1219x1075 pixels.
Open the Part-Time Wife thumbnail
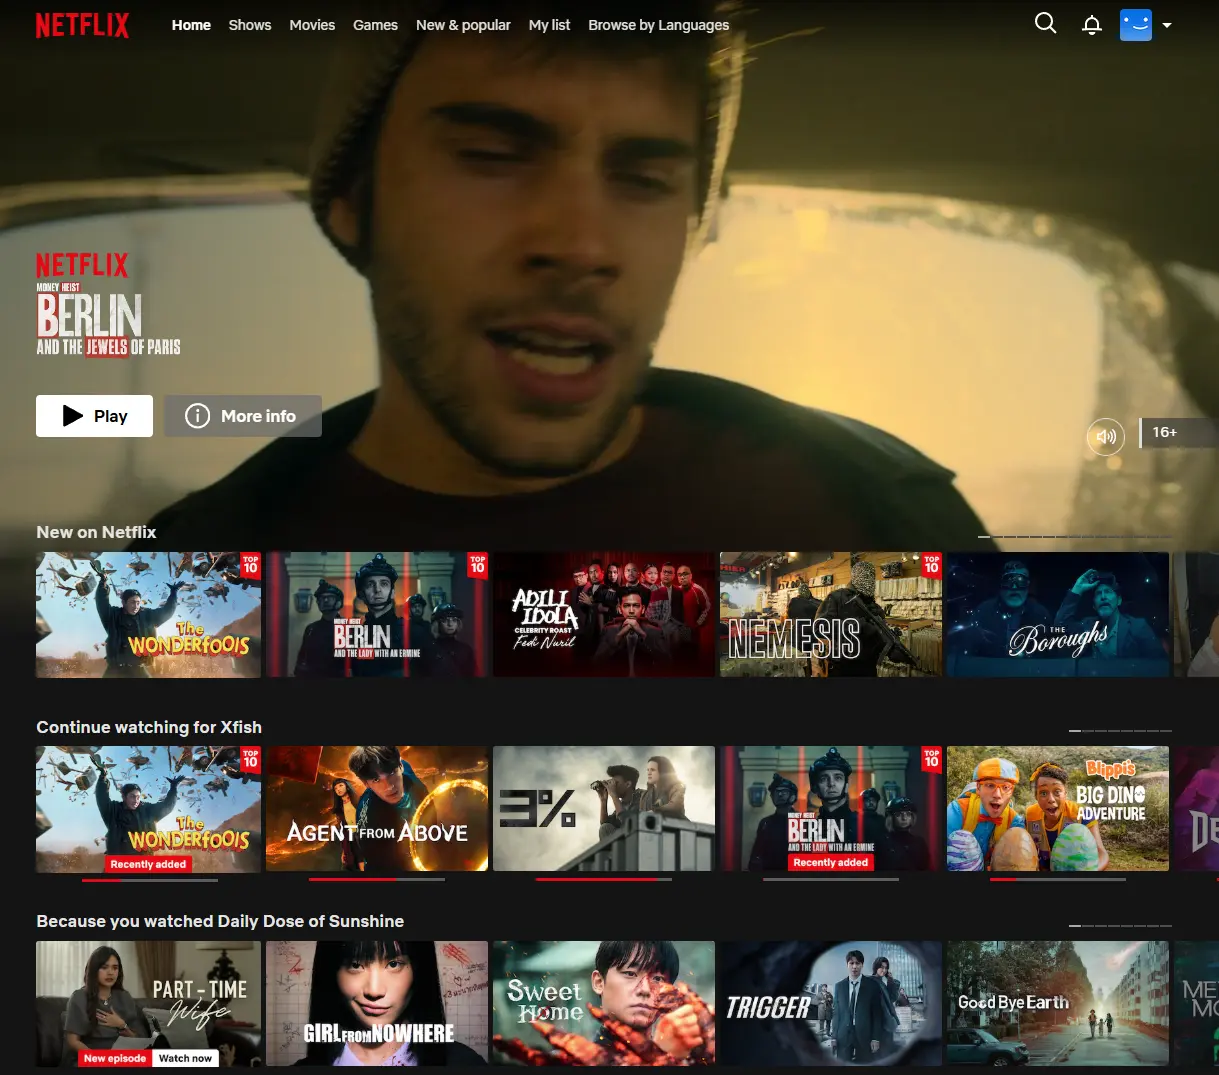pyautogui.click(x=148, y=1003)
